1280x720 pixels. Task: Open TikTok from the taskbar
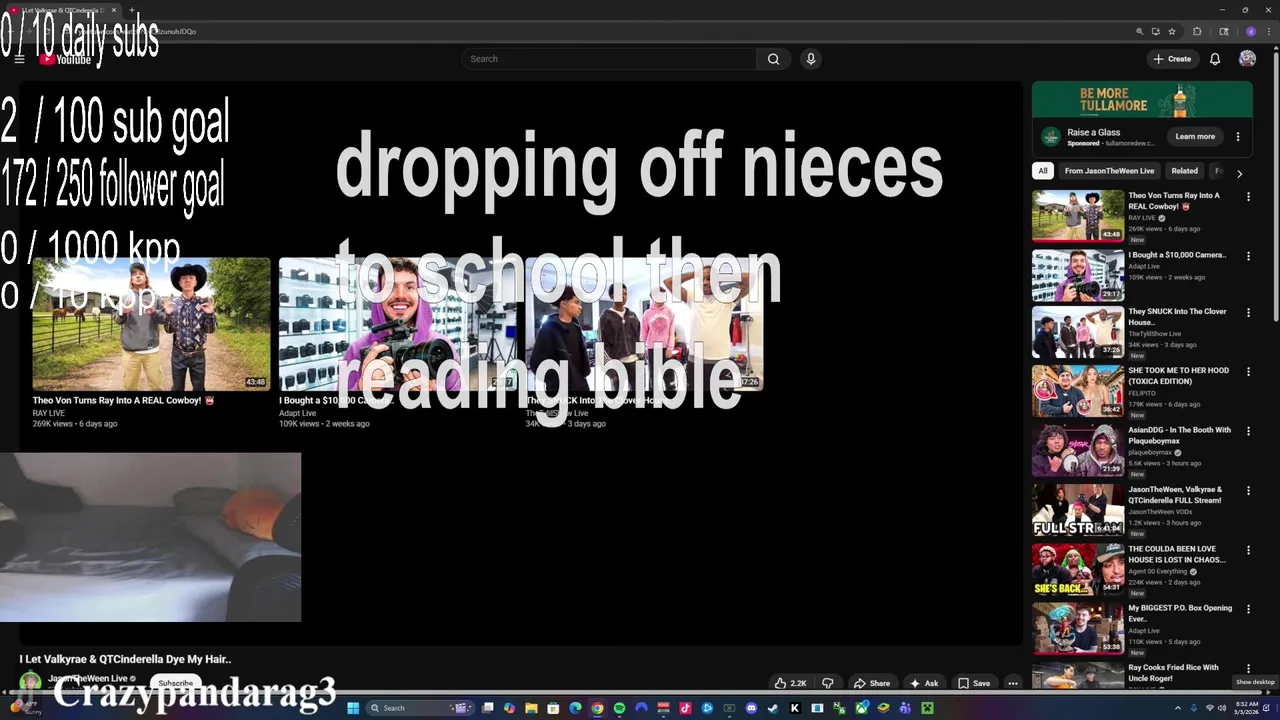coord(685,708)
